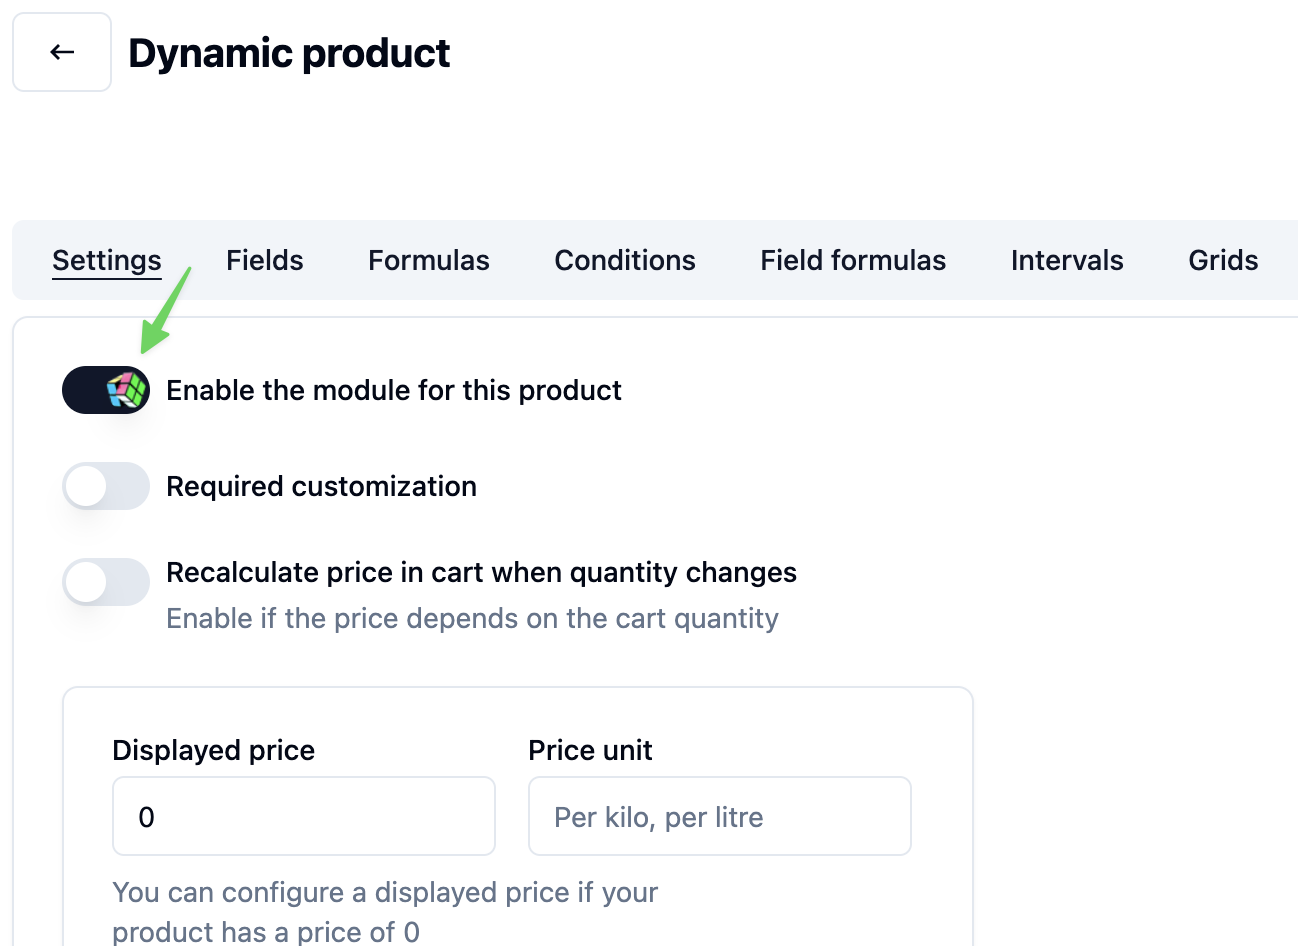Screen dimensions: 1298x946
Task: Open the Formulas tab
Action: tap(428, 260)
